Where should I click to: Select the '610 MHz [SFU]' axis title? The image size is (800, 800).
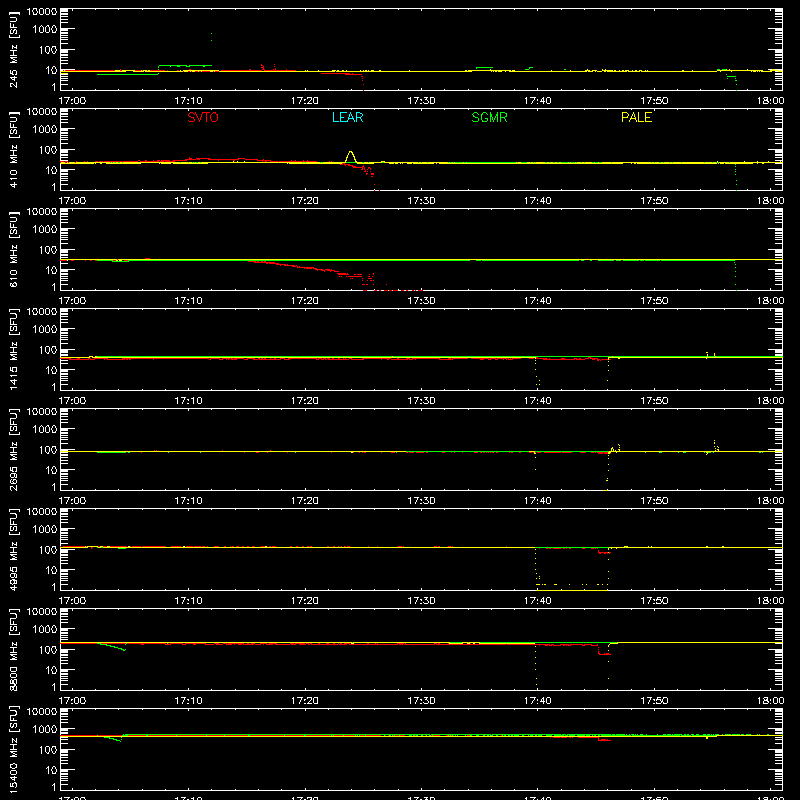tap(14, 249)
